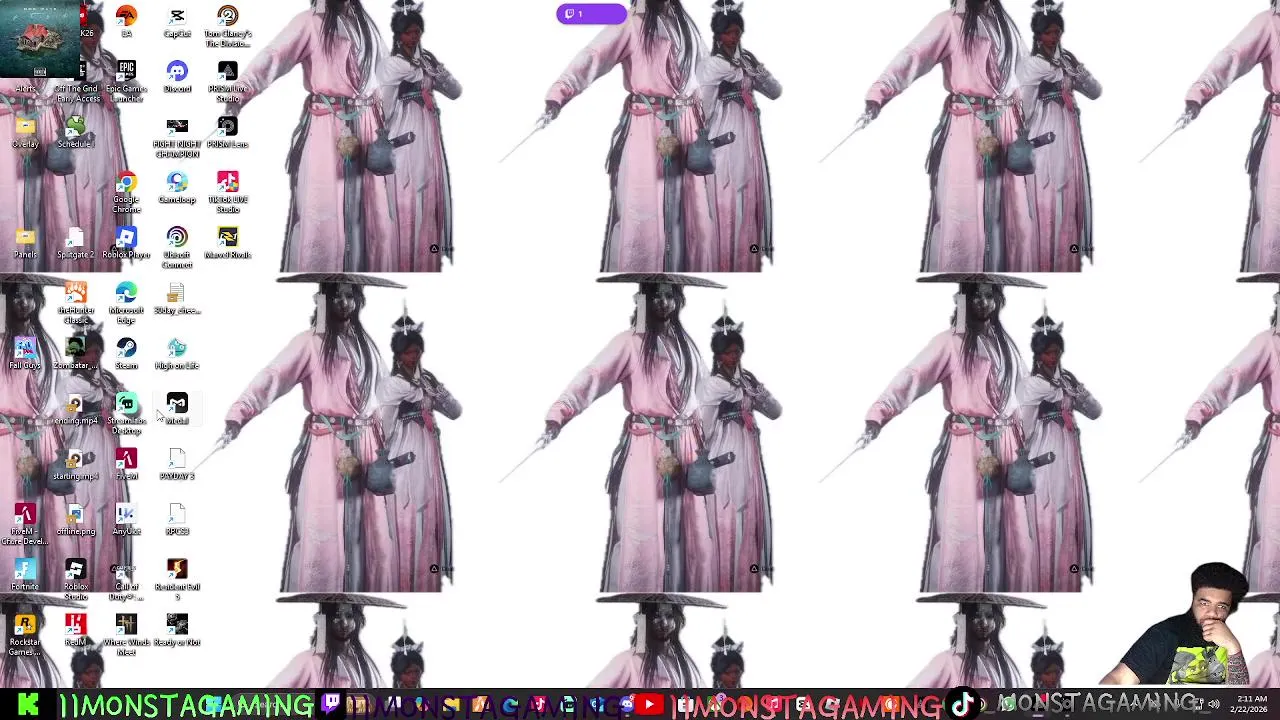Select TikTok LIVE Studio icon

tap(228, 193)
